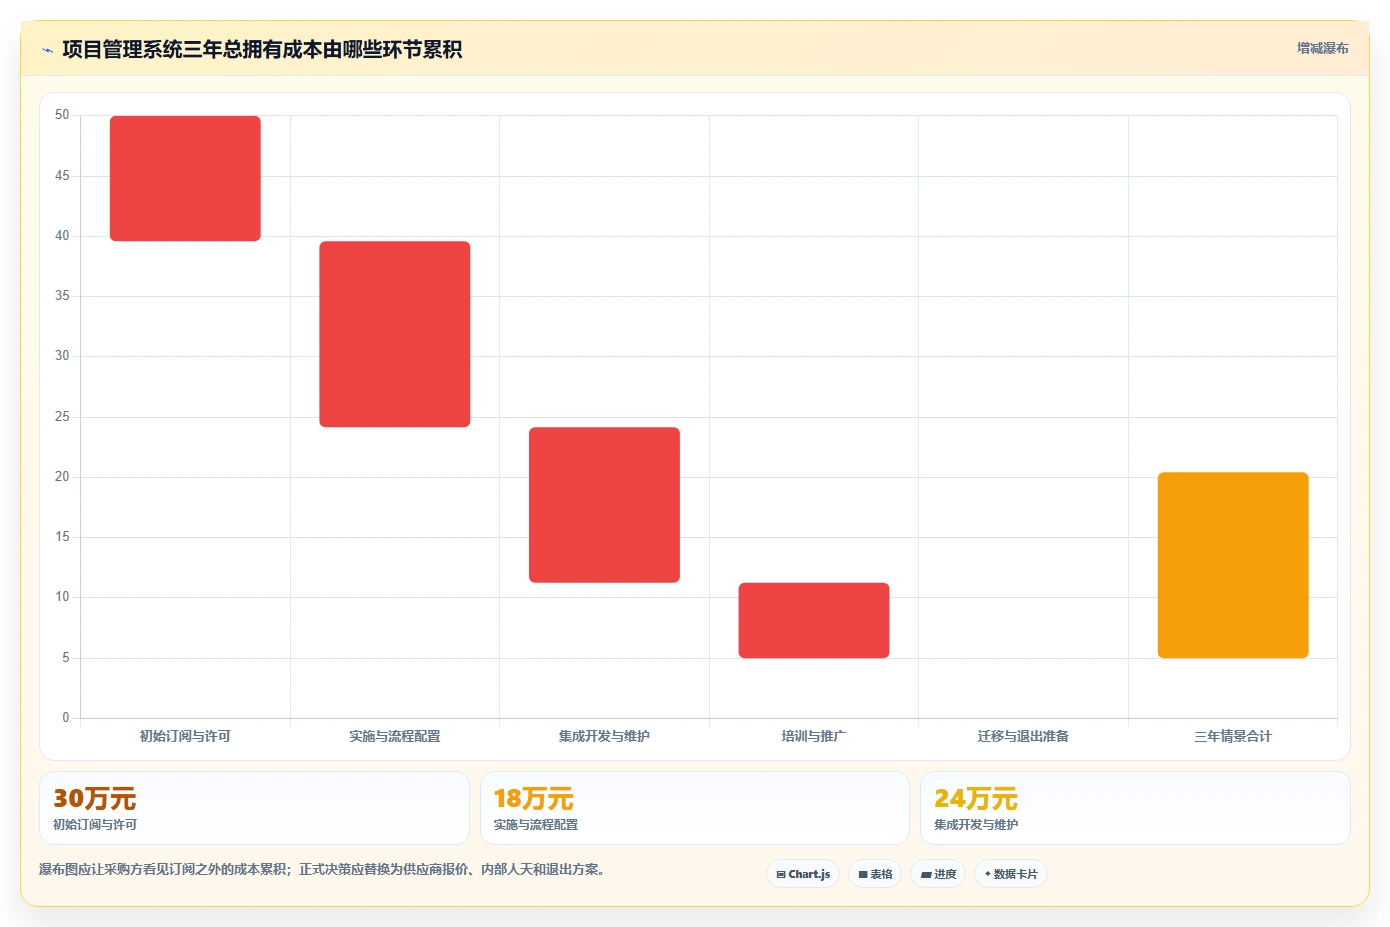Select the 数据卡片 chip
The width and height of the screenshot is (1390, 927).
coord(1011,874)
